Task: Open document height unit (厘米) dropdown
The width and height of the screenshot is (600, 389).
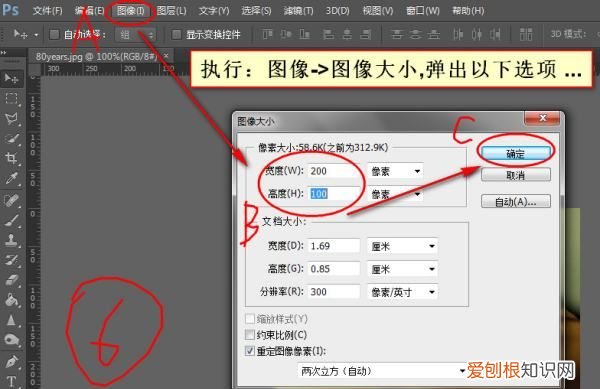Action: 403,269
